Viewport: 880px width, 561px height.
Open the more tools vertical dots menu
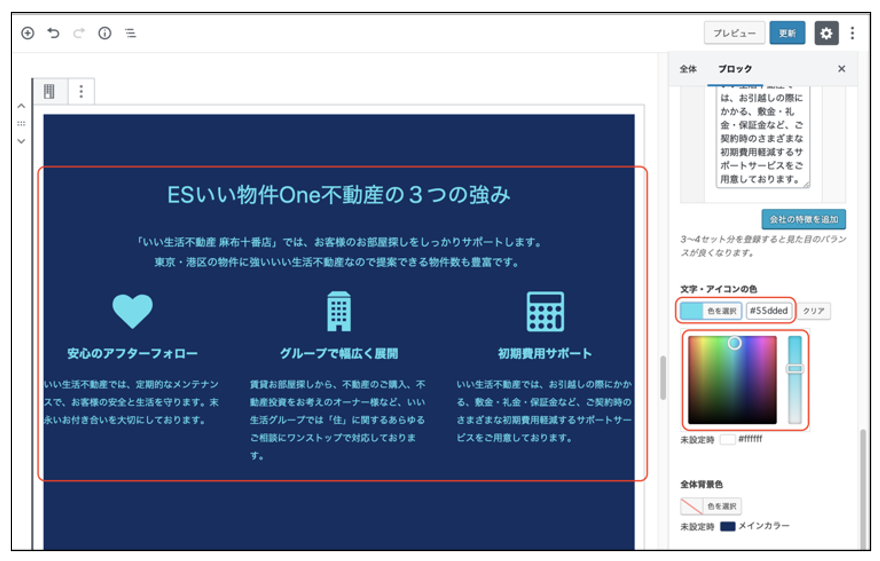tap(852, 33)
